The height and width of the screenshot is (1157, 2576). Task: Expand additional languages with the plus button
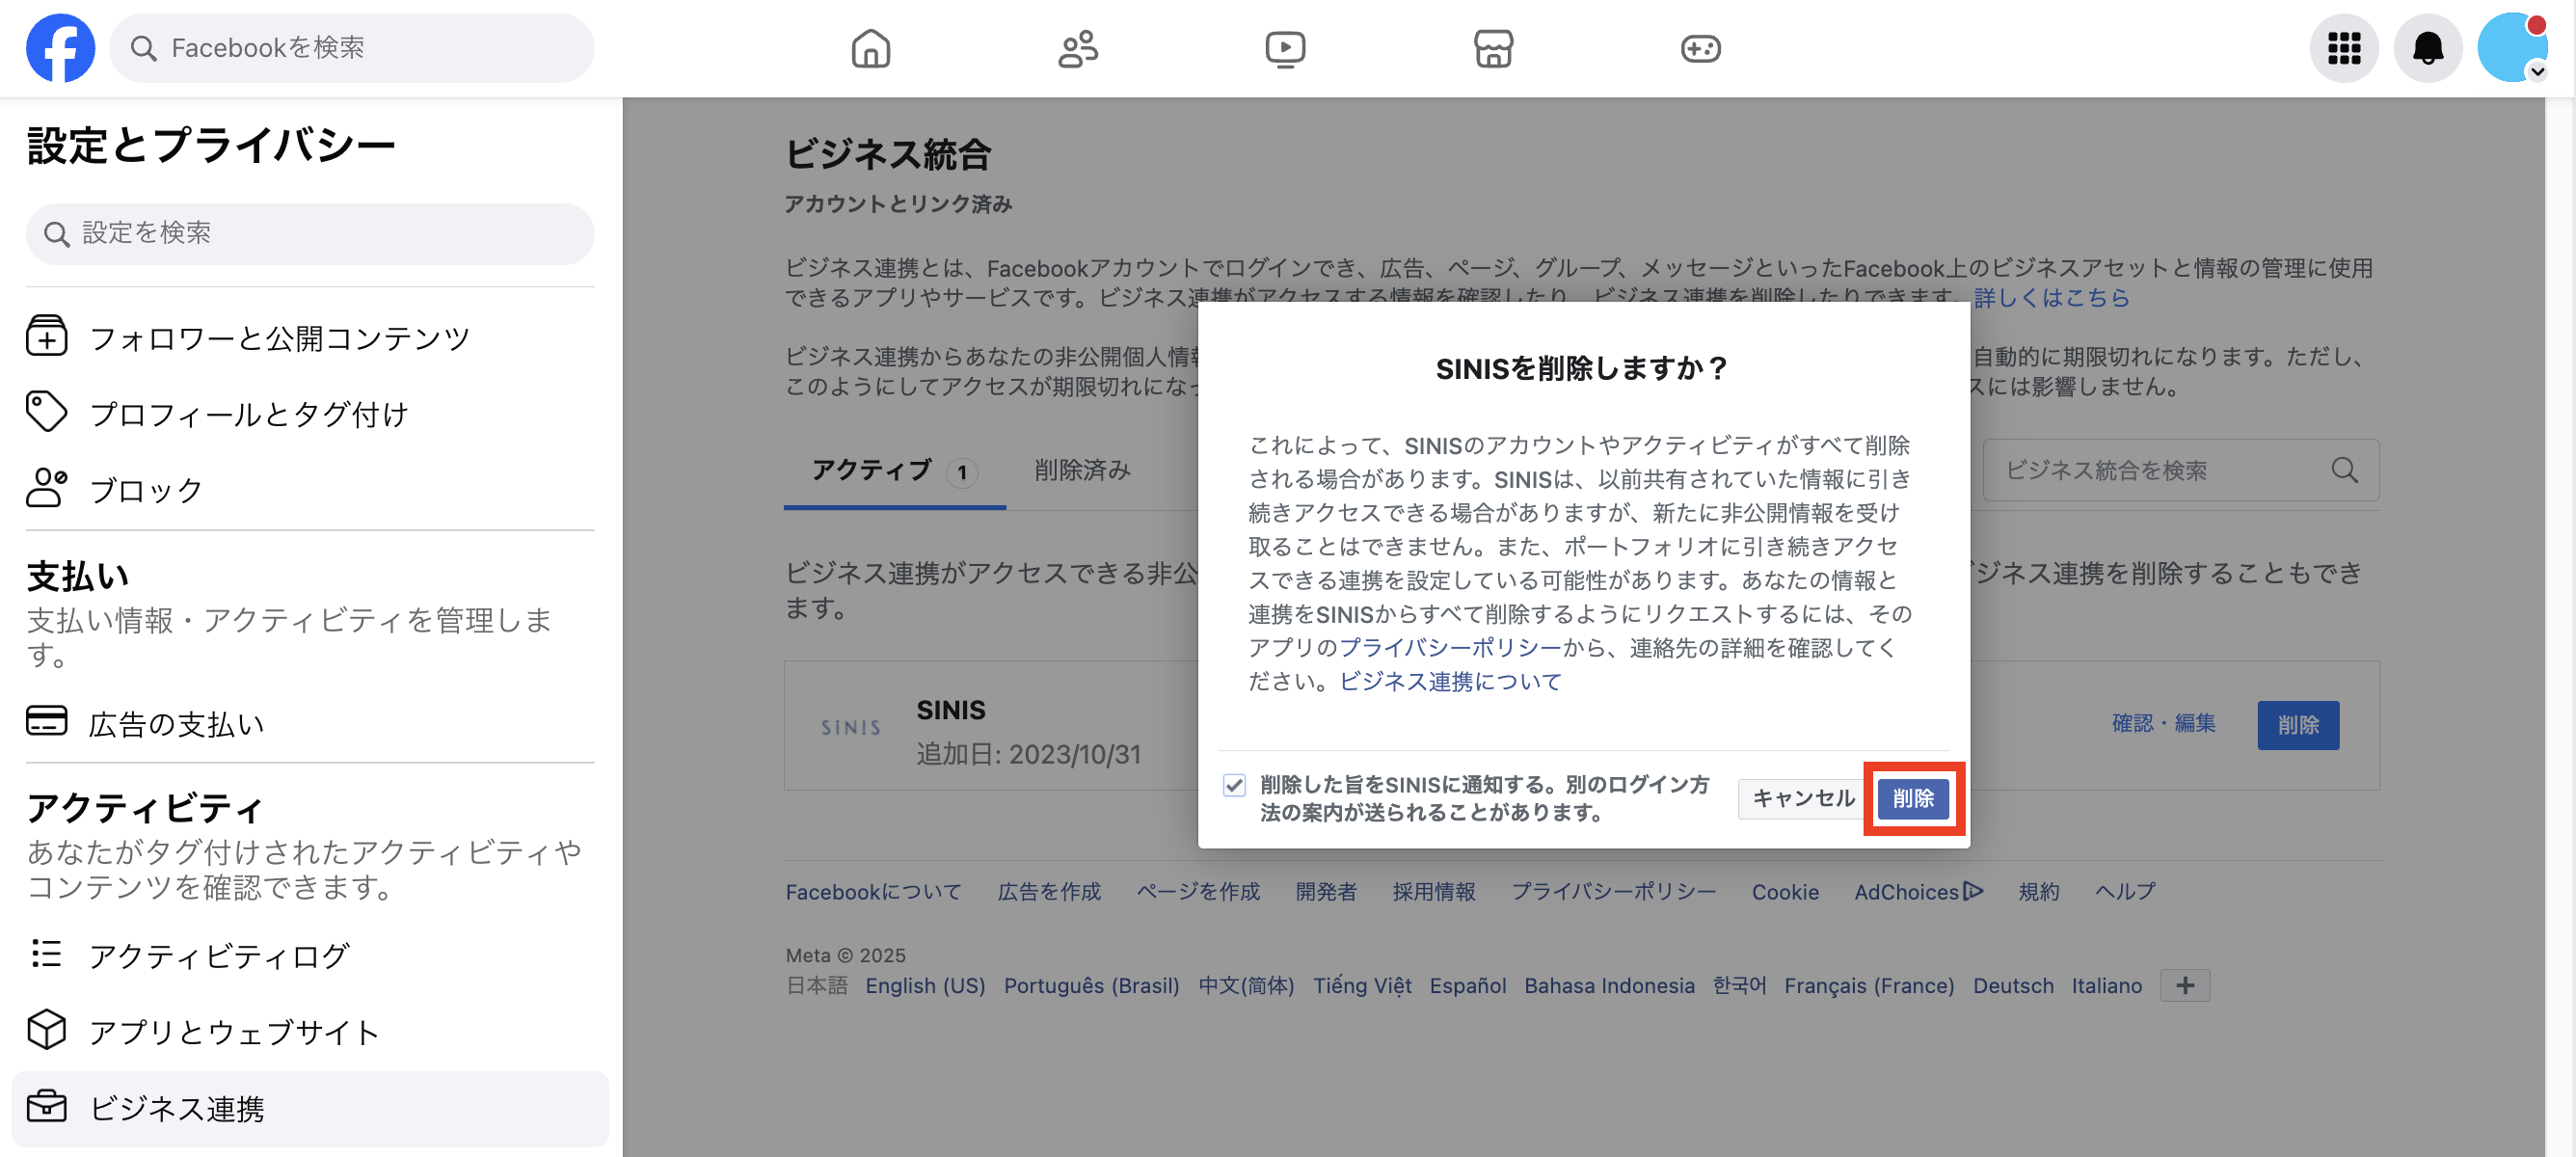pyautogui.click(x=2185, y=985)
